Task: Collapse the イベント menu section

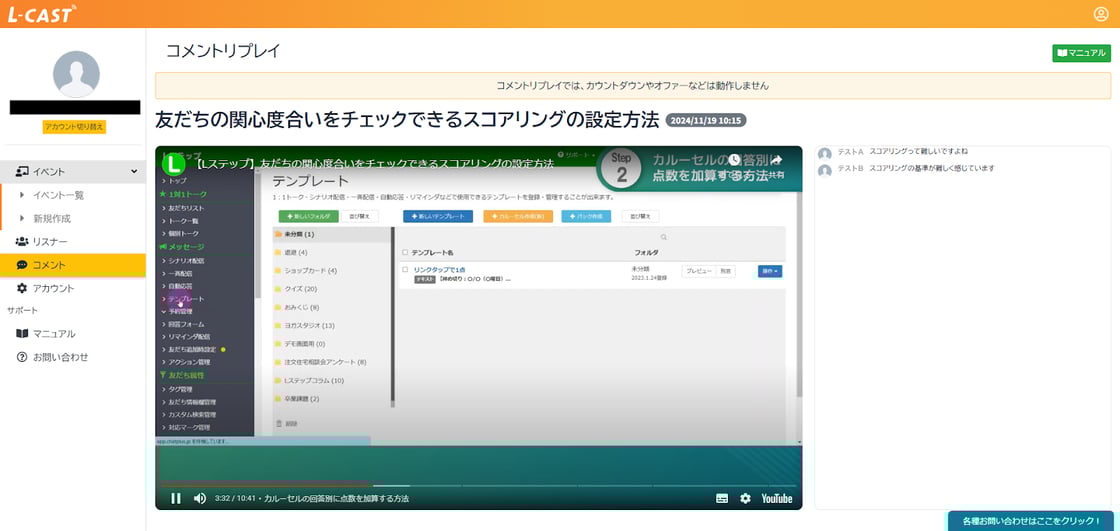Action: tap(73, 172)
